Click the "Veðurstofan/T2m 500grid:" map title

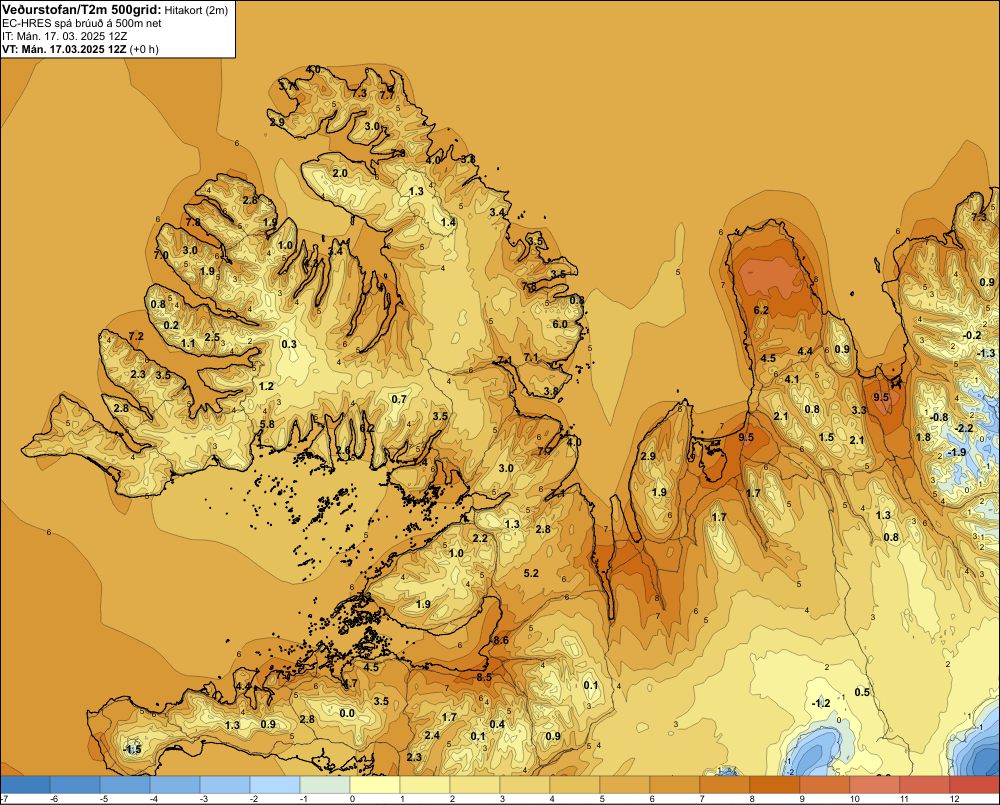pyautogui.click(x=82, y=9)
